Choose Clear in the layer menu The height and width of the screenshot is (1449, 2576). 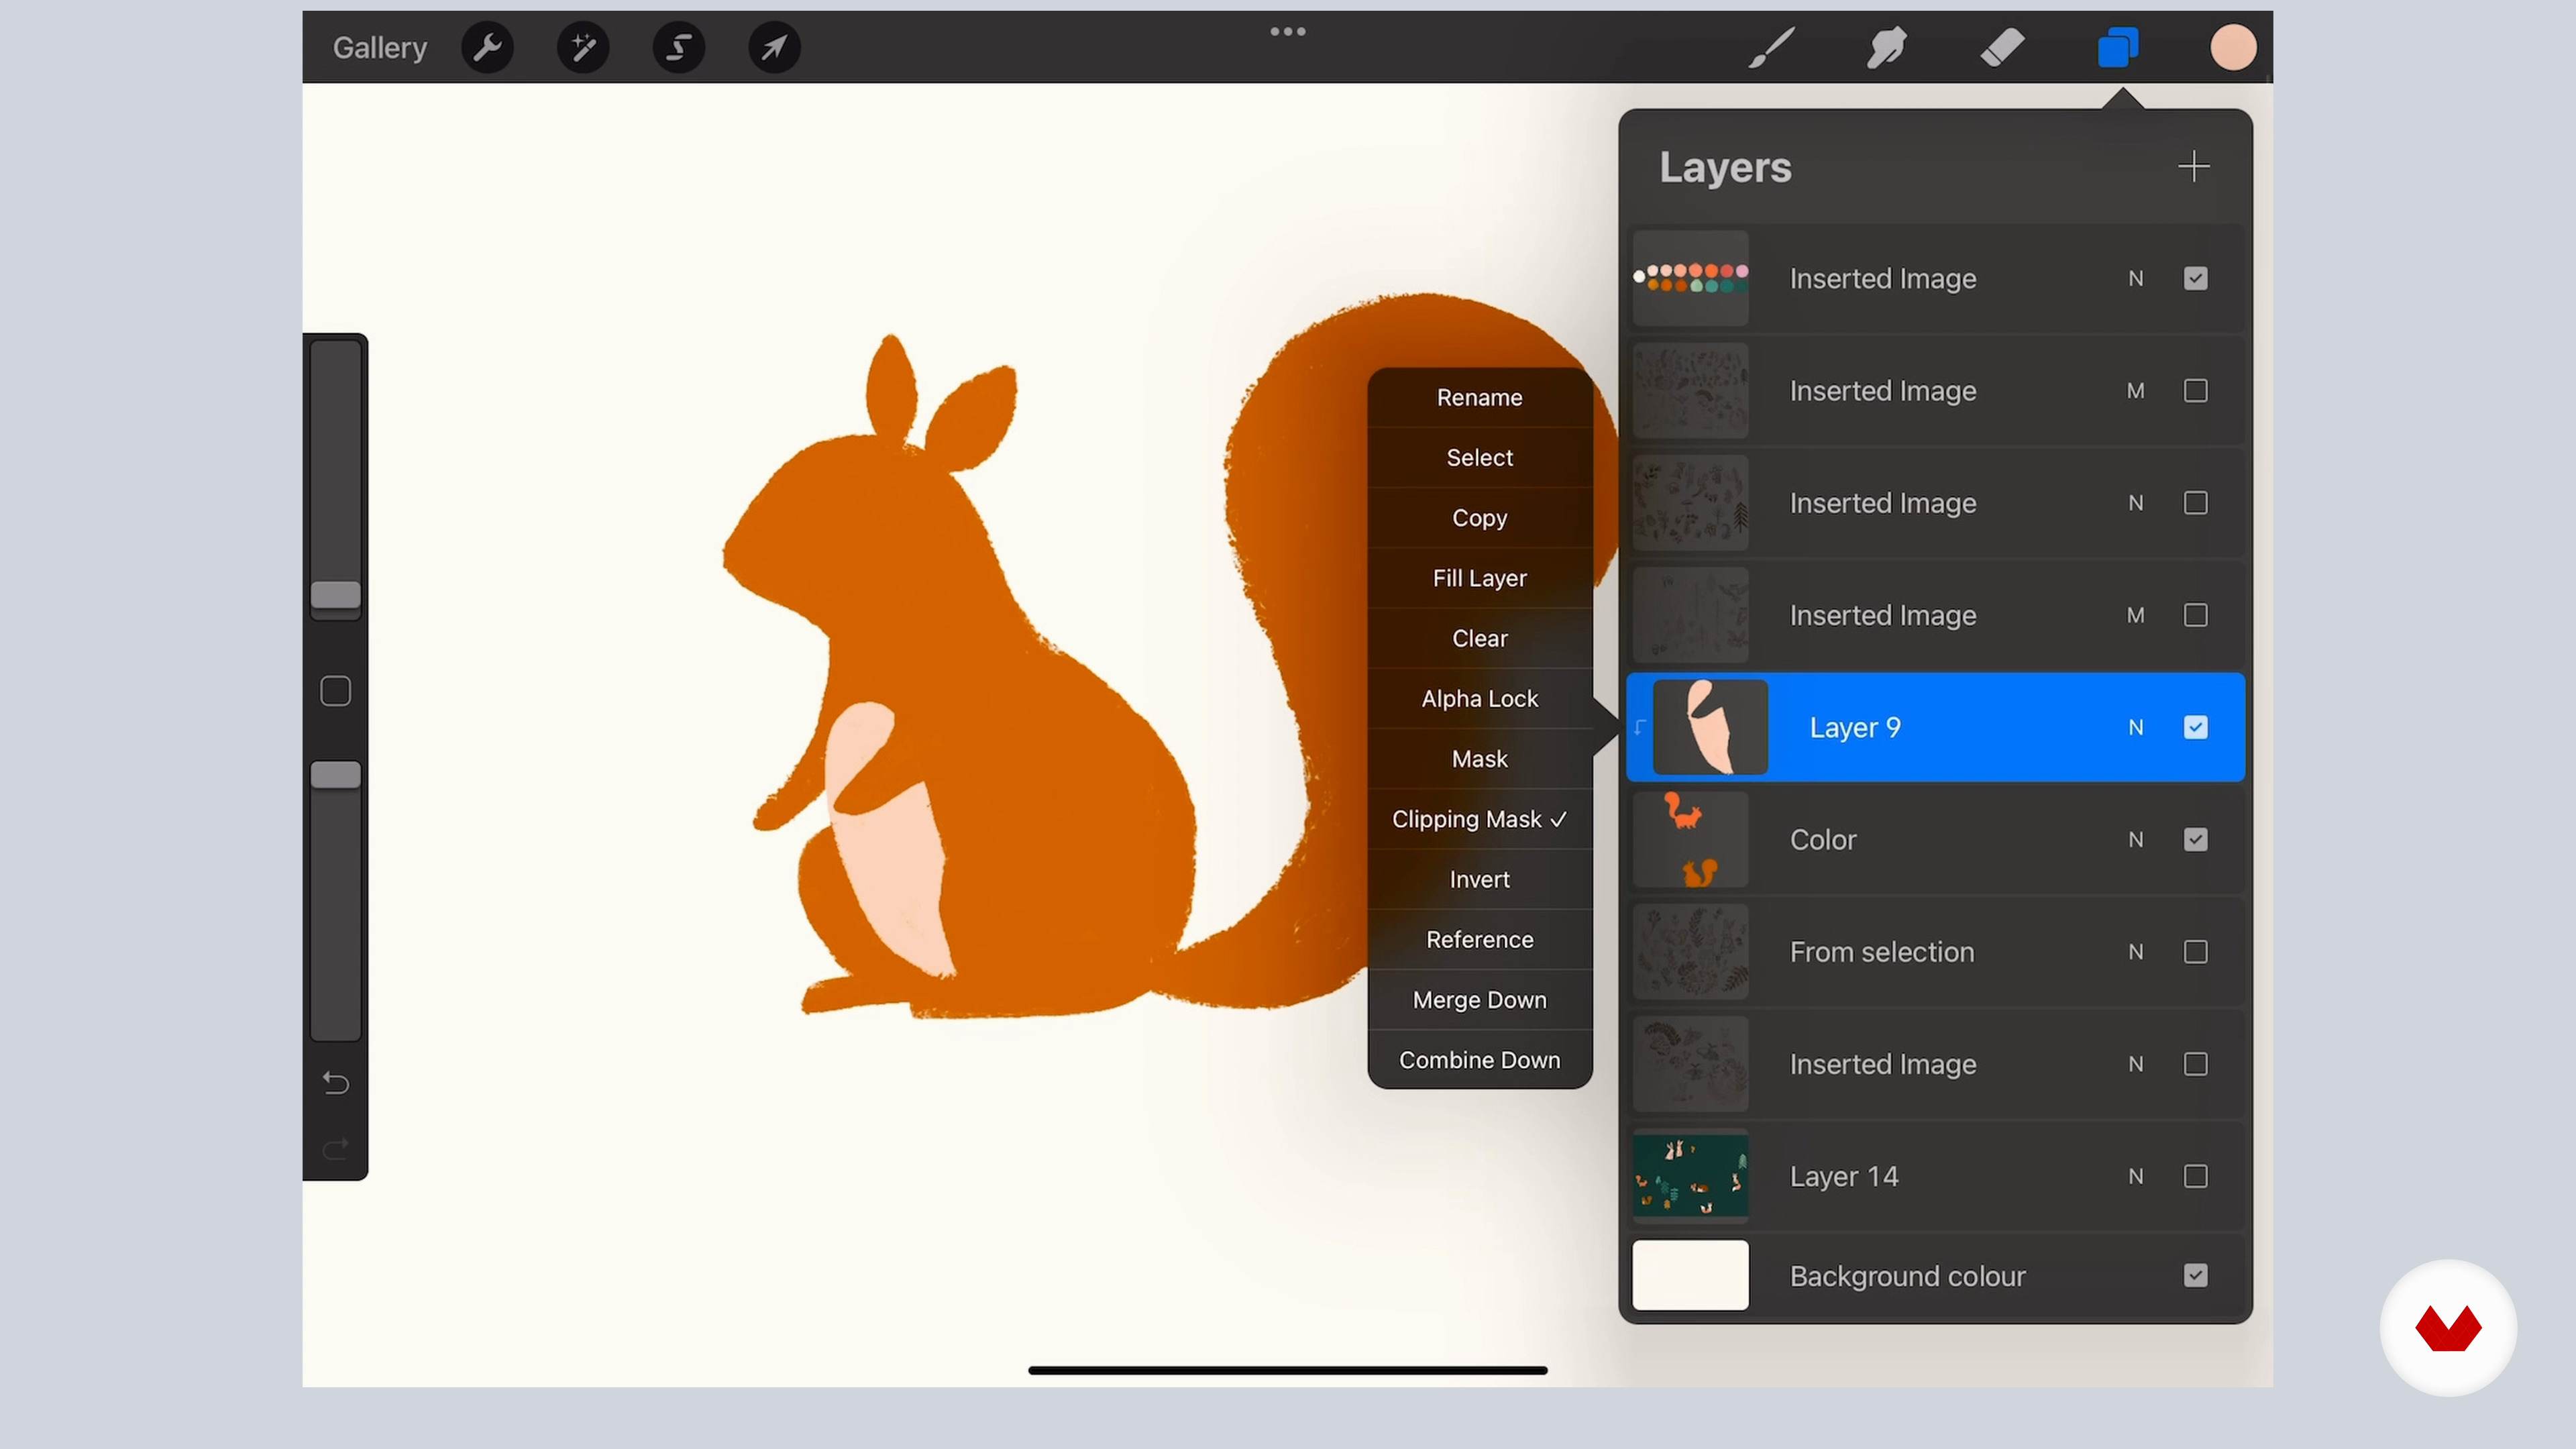click(x=1479, y=638)
